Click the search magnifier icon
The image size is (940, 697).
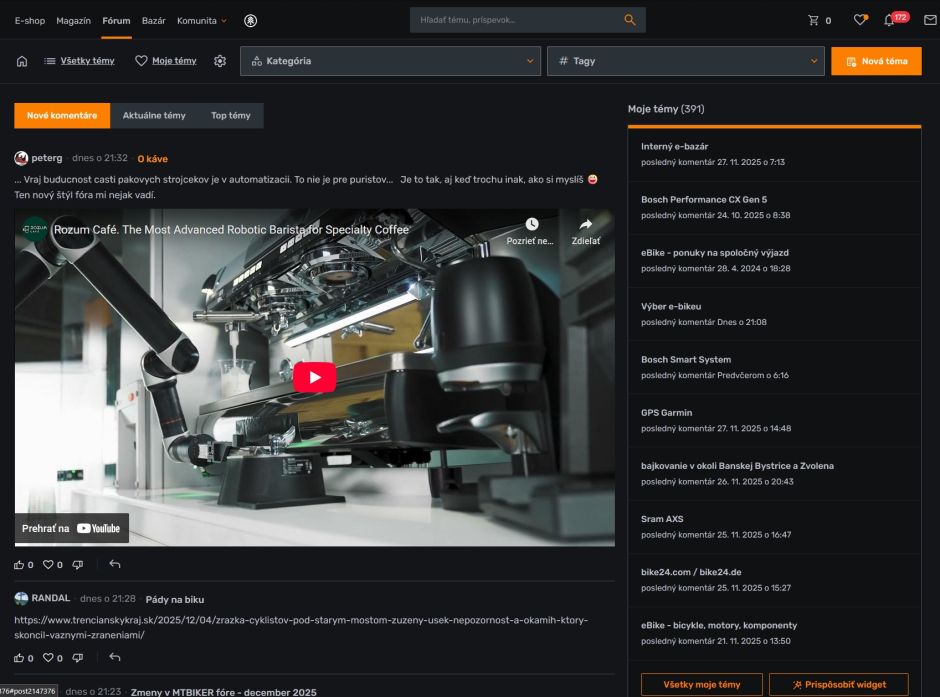pos(629,20)
